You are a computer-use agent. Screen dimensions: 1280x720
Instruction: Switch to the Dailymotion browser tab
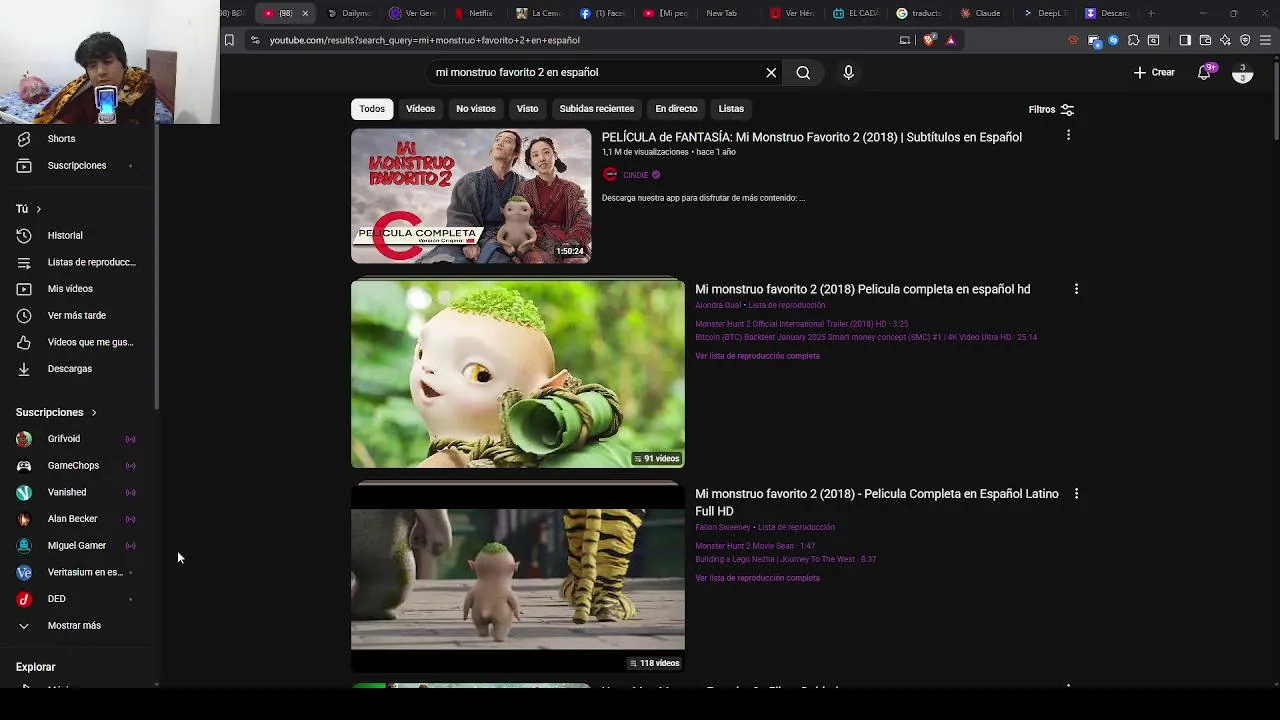350,13
